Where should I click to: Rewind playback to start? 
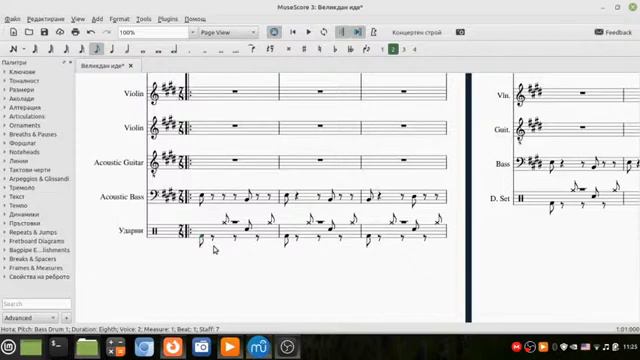click(x=293, y=32)
